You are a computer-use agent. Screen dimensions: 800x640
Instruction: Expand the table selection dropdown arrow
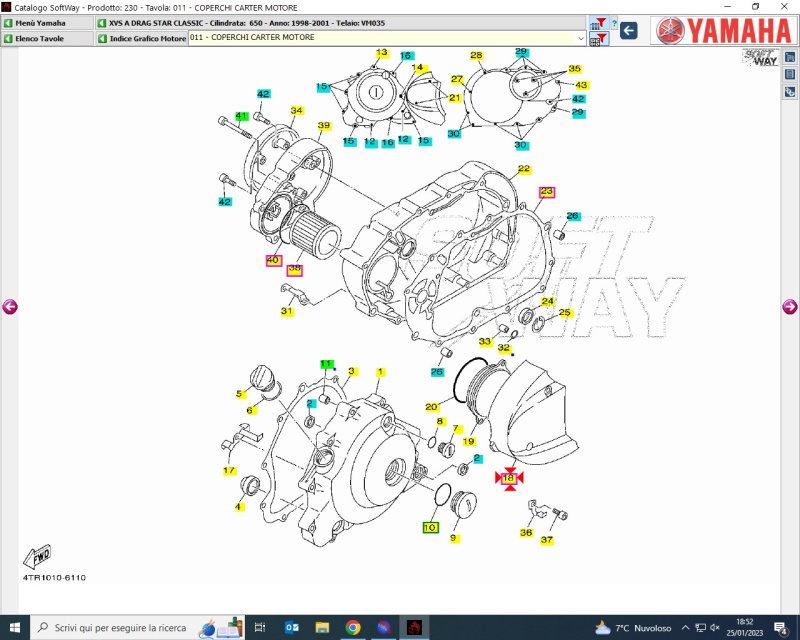(581, 38)
